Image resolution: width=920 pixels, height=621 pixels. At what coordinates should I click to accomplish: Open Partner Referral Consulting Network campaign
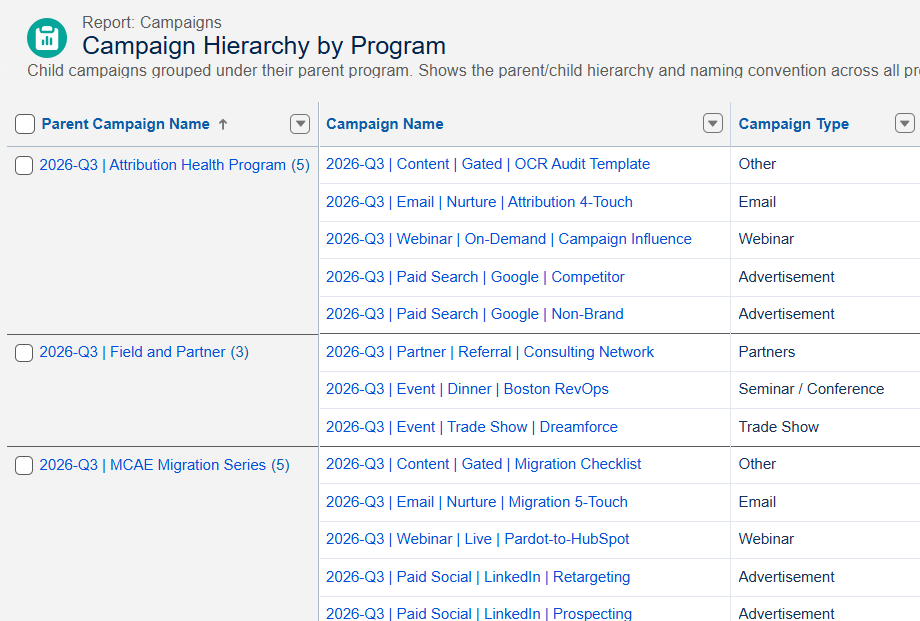490,352
